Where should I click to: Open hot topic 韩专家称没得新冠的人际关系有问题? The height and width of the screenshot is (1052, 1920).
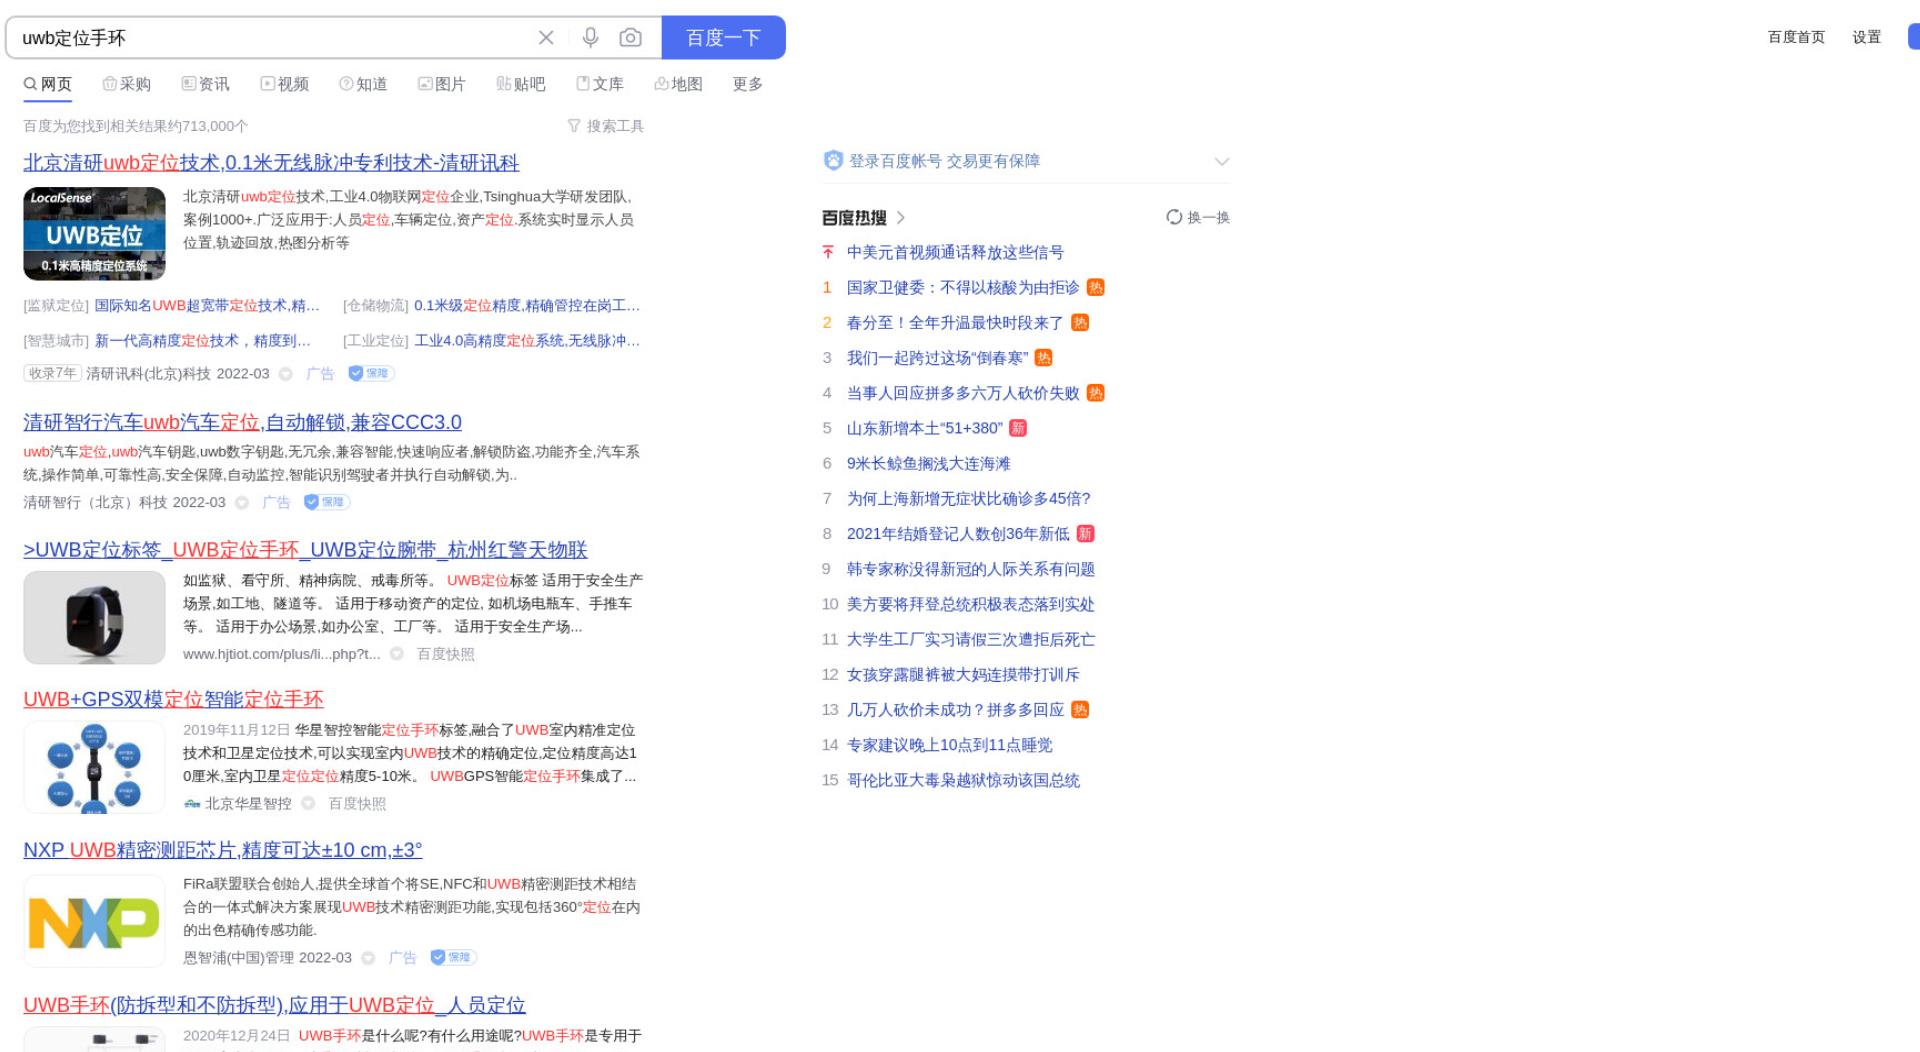tap(971, 569)
